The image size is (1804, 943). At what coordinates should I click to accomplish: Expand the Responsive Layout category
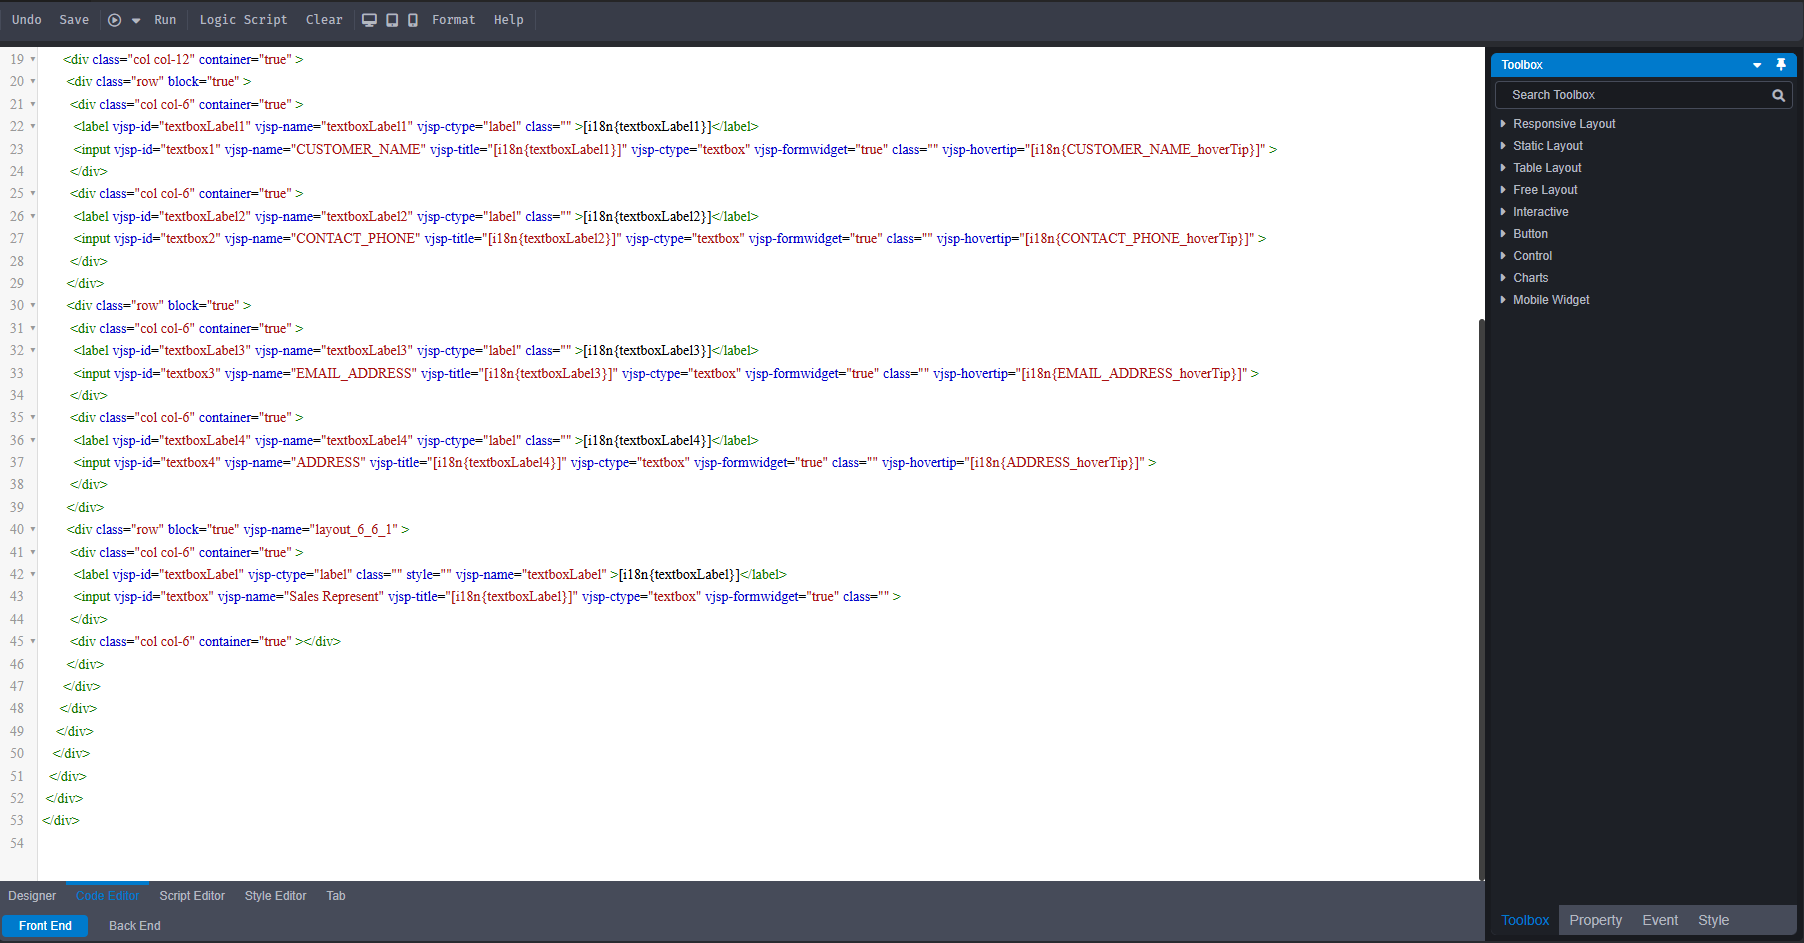1503,124
